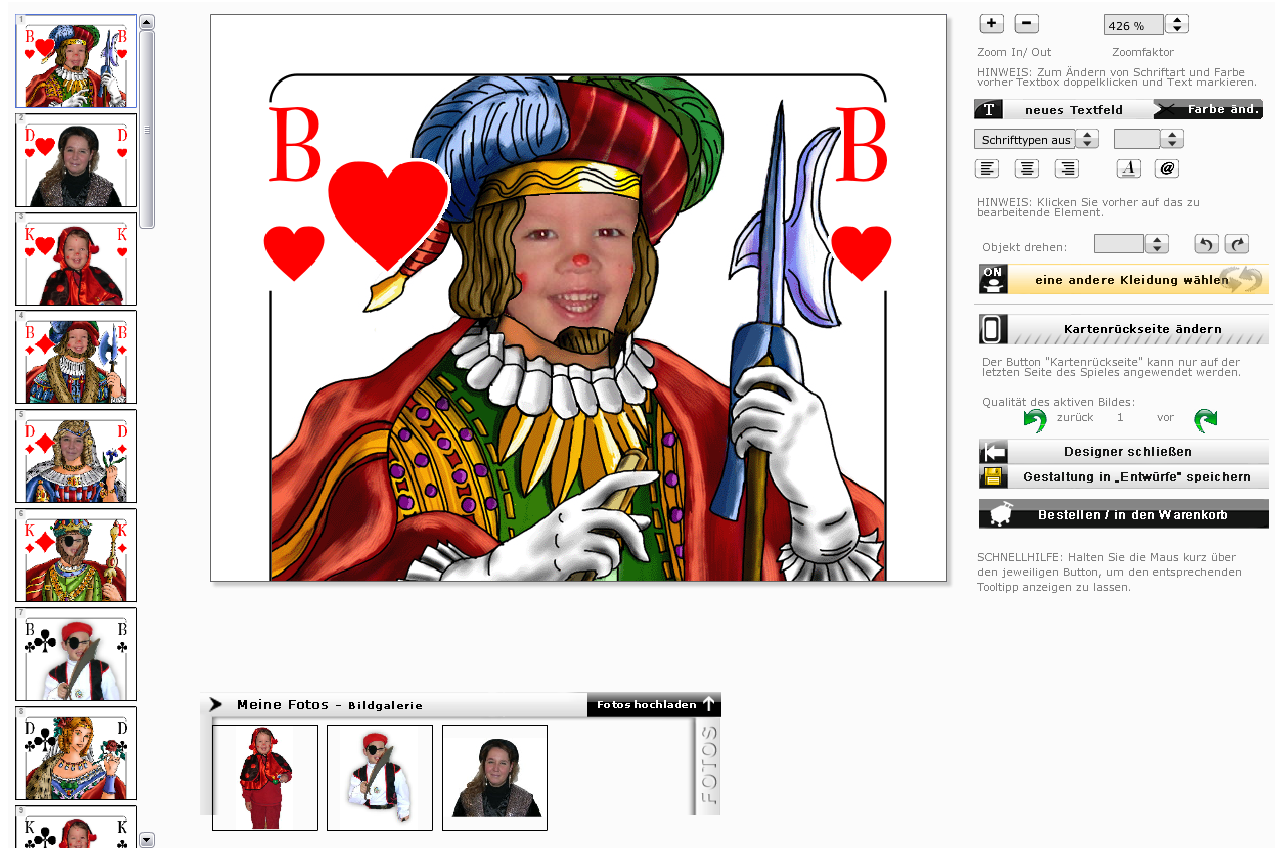Select the red-costume child photo in gallery
The image size is (1280, 848).
(x=265, y=778)
